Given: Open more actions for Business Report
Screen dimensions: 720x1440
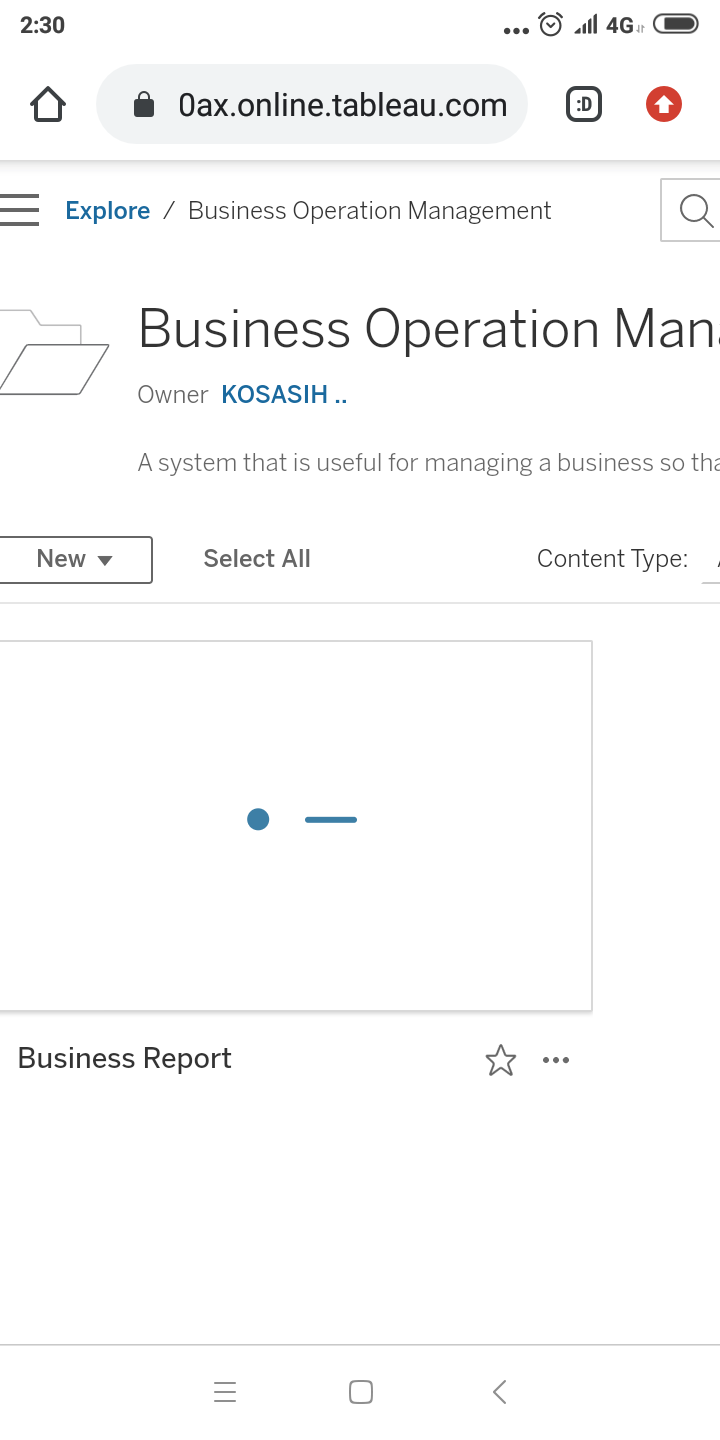Looking at the screenshot, I should pos(556,1060).
